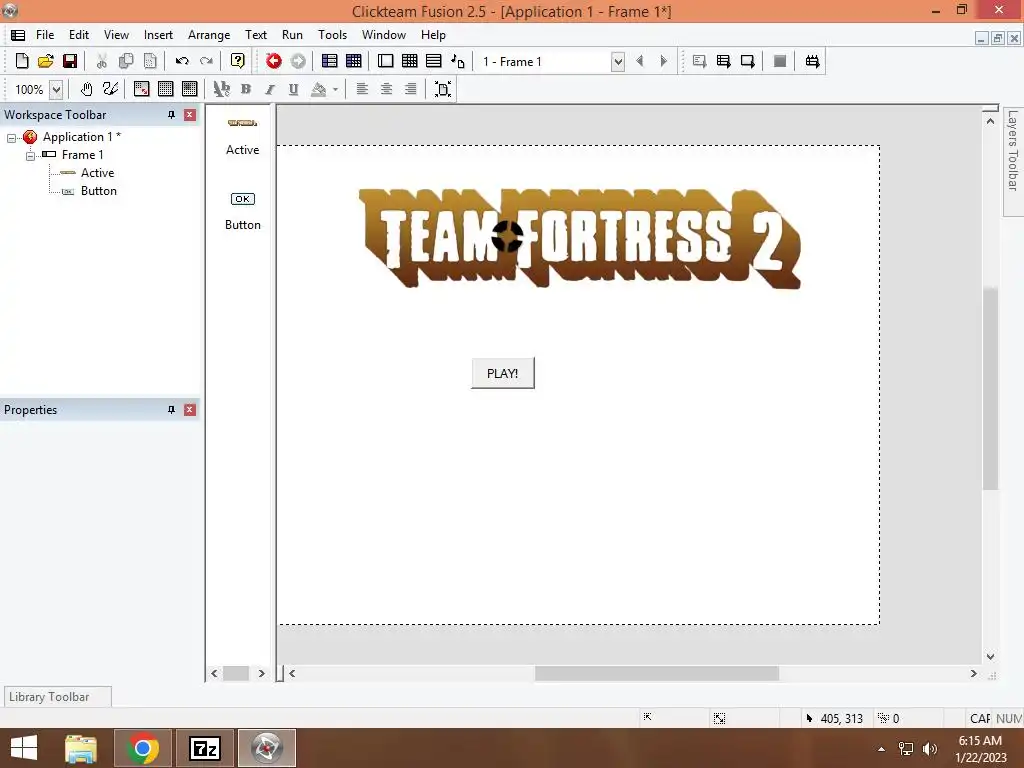Collapse the Application 1 tree node
1024x768 pixels.
[x=12, y=138]
